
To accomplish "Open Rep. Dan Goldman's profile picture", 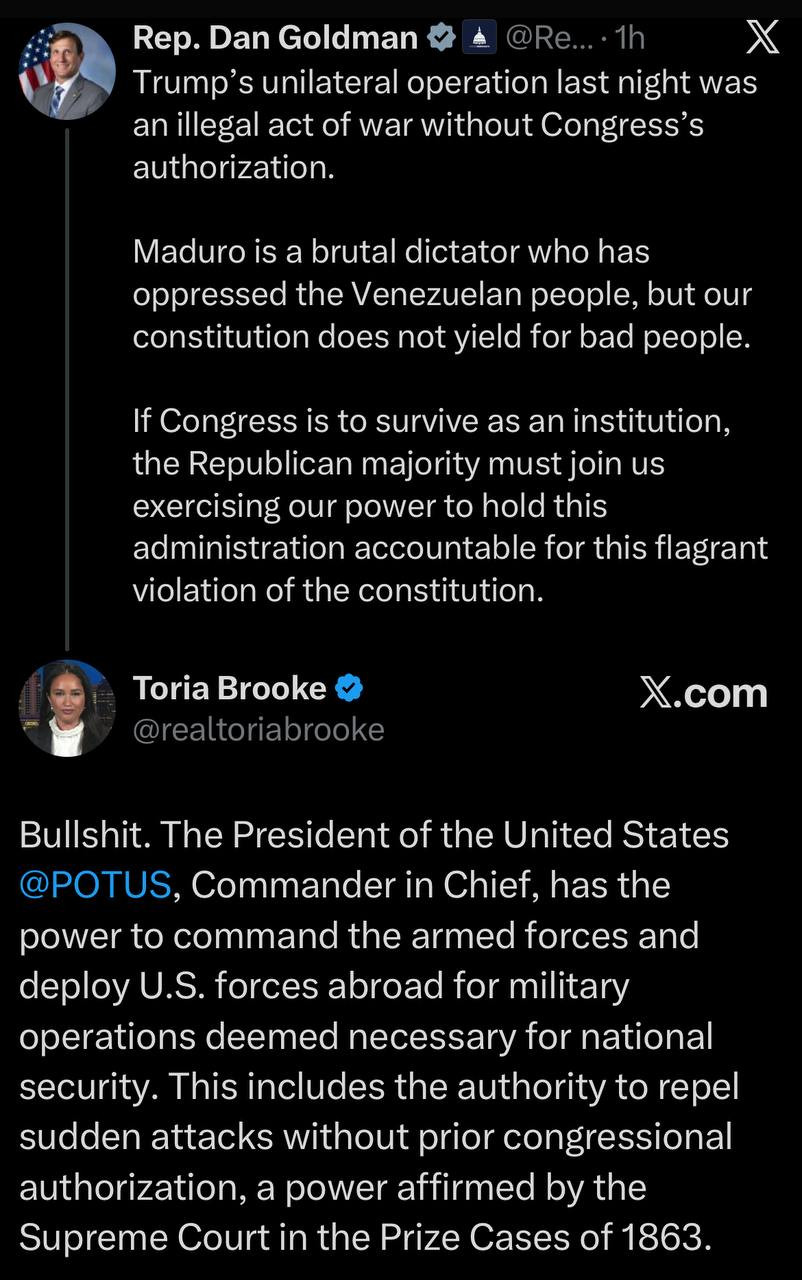I will 66,70.
